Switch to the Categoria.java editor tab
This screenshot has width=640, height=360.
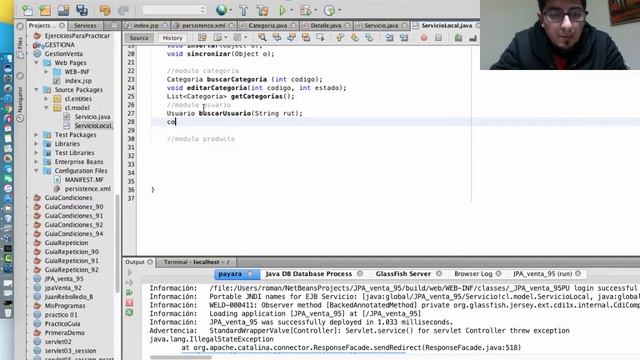[268, 25]
